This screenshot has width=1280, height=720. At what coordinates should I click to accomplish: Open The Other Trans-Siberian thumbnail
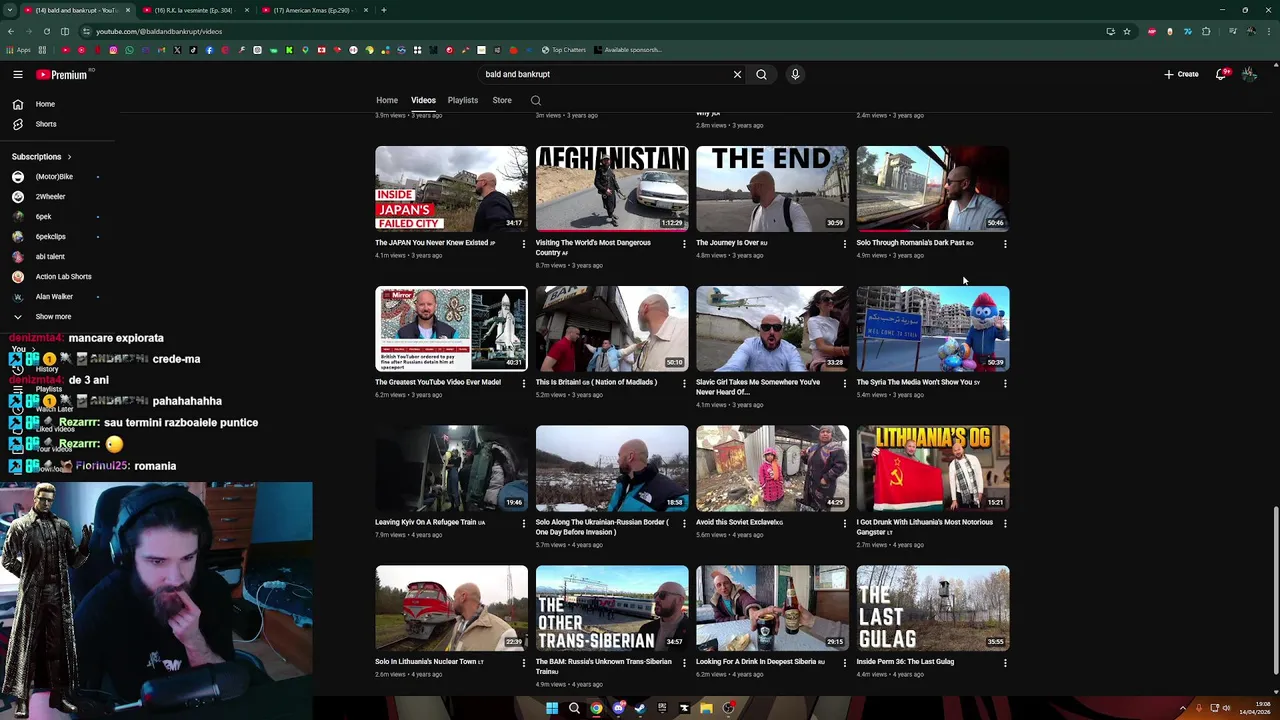(x=612, y=608)
